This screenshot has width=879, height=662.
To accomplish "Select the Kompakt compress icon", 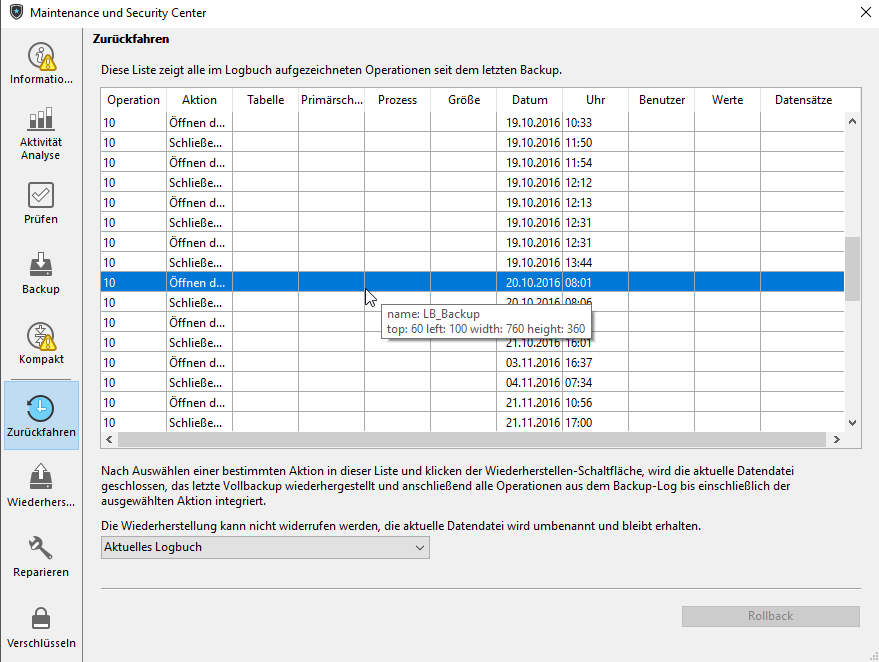I will coord(41,336).
